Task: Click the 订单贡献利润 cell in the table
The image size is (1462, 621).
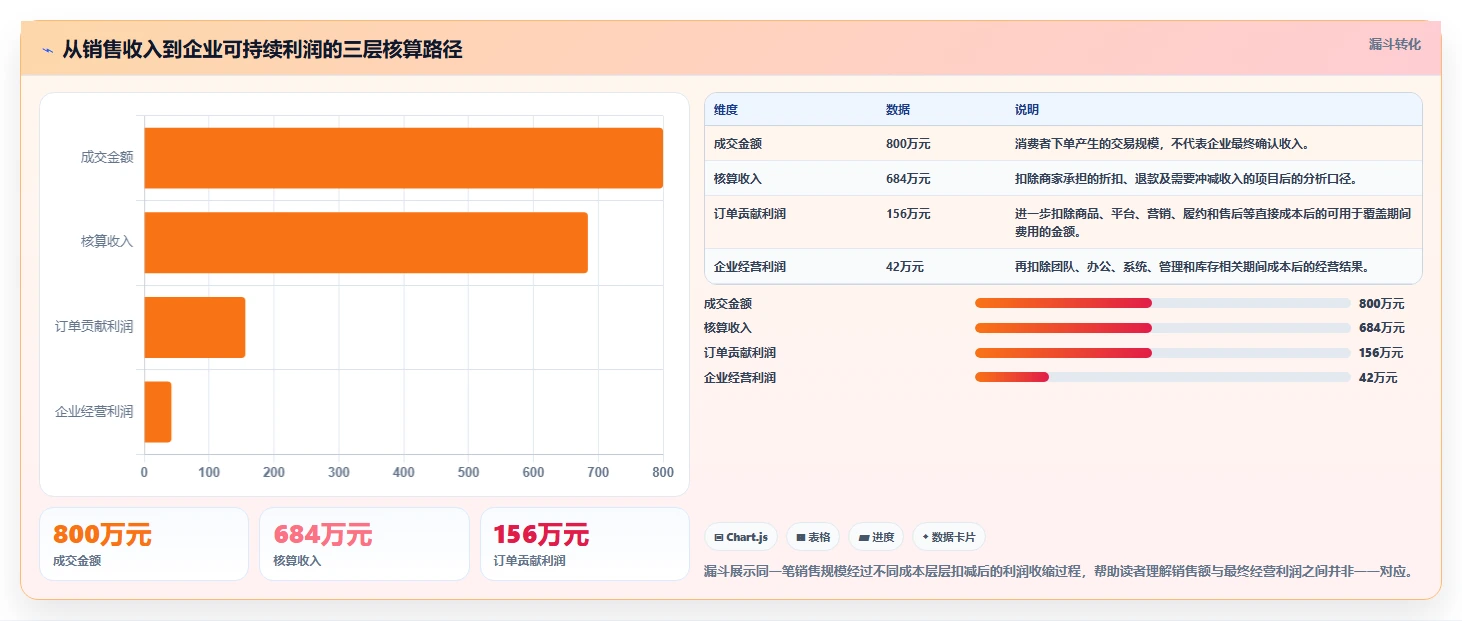Action: (750, 214)
